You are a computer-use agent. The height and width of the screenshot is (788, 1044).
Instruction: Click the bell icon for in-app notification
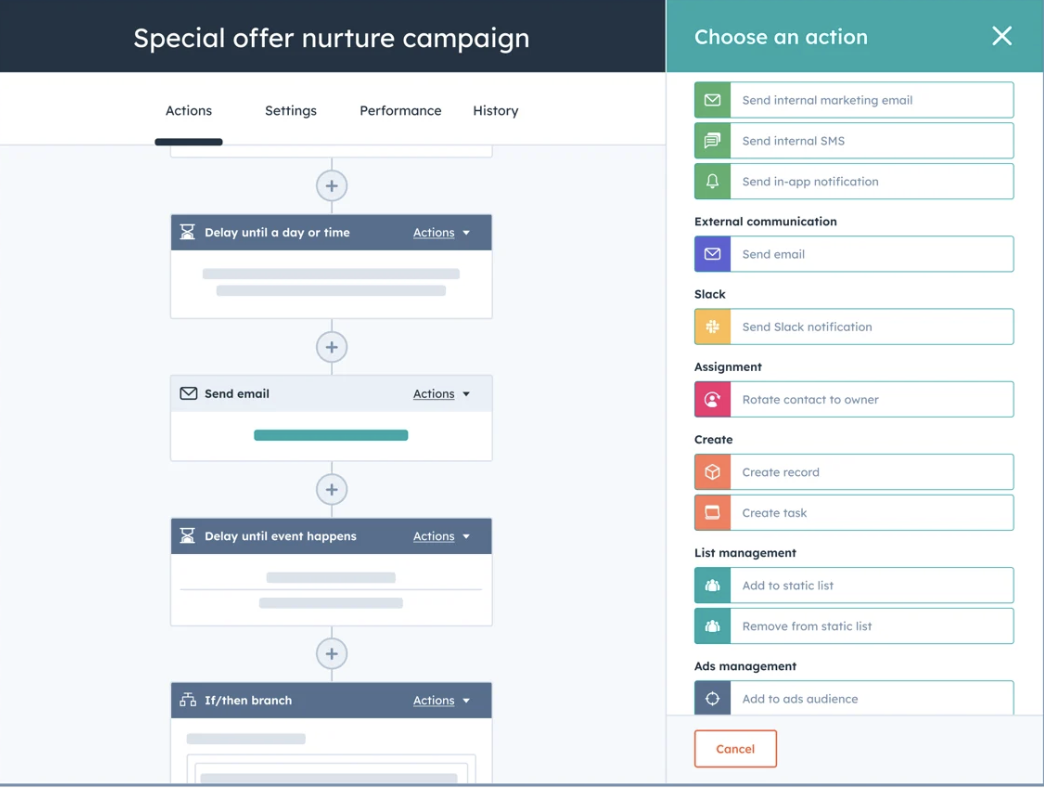click(713, 181)
